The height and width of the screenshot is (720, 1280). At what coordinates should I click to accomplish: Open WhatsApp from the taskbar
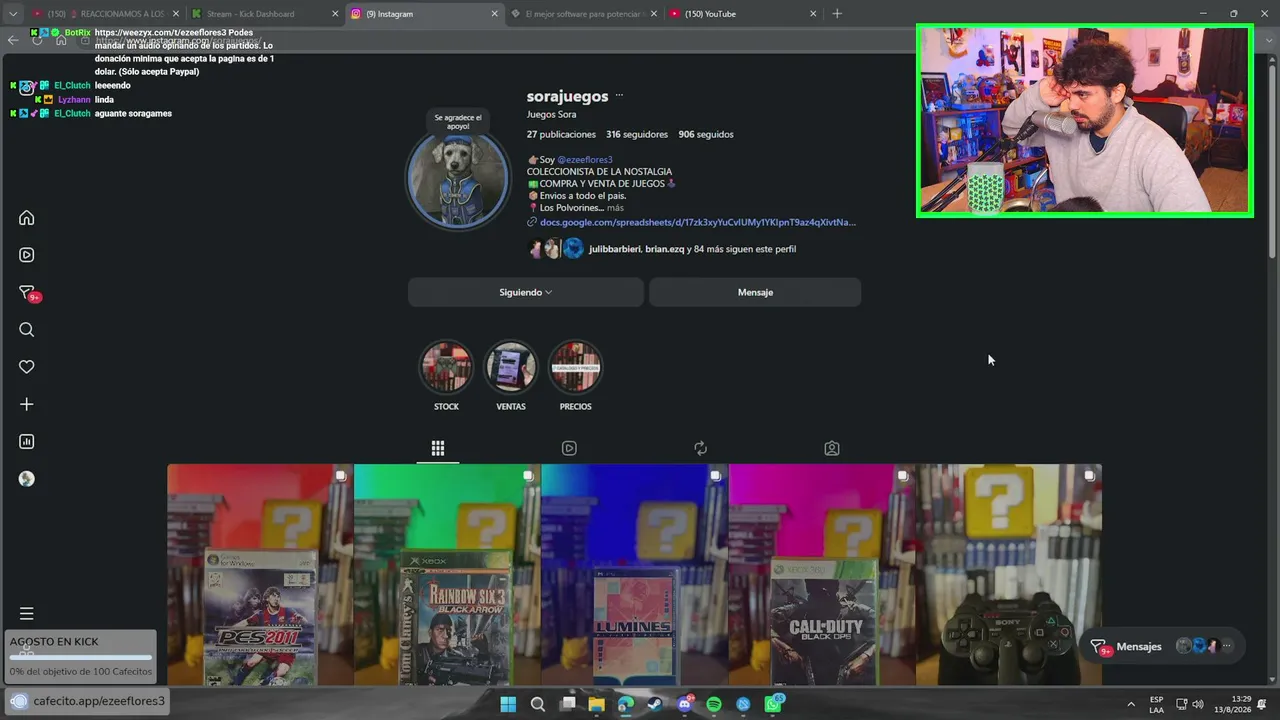773,704
